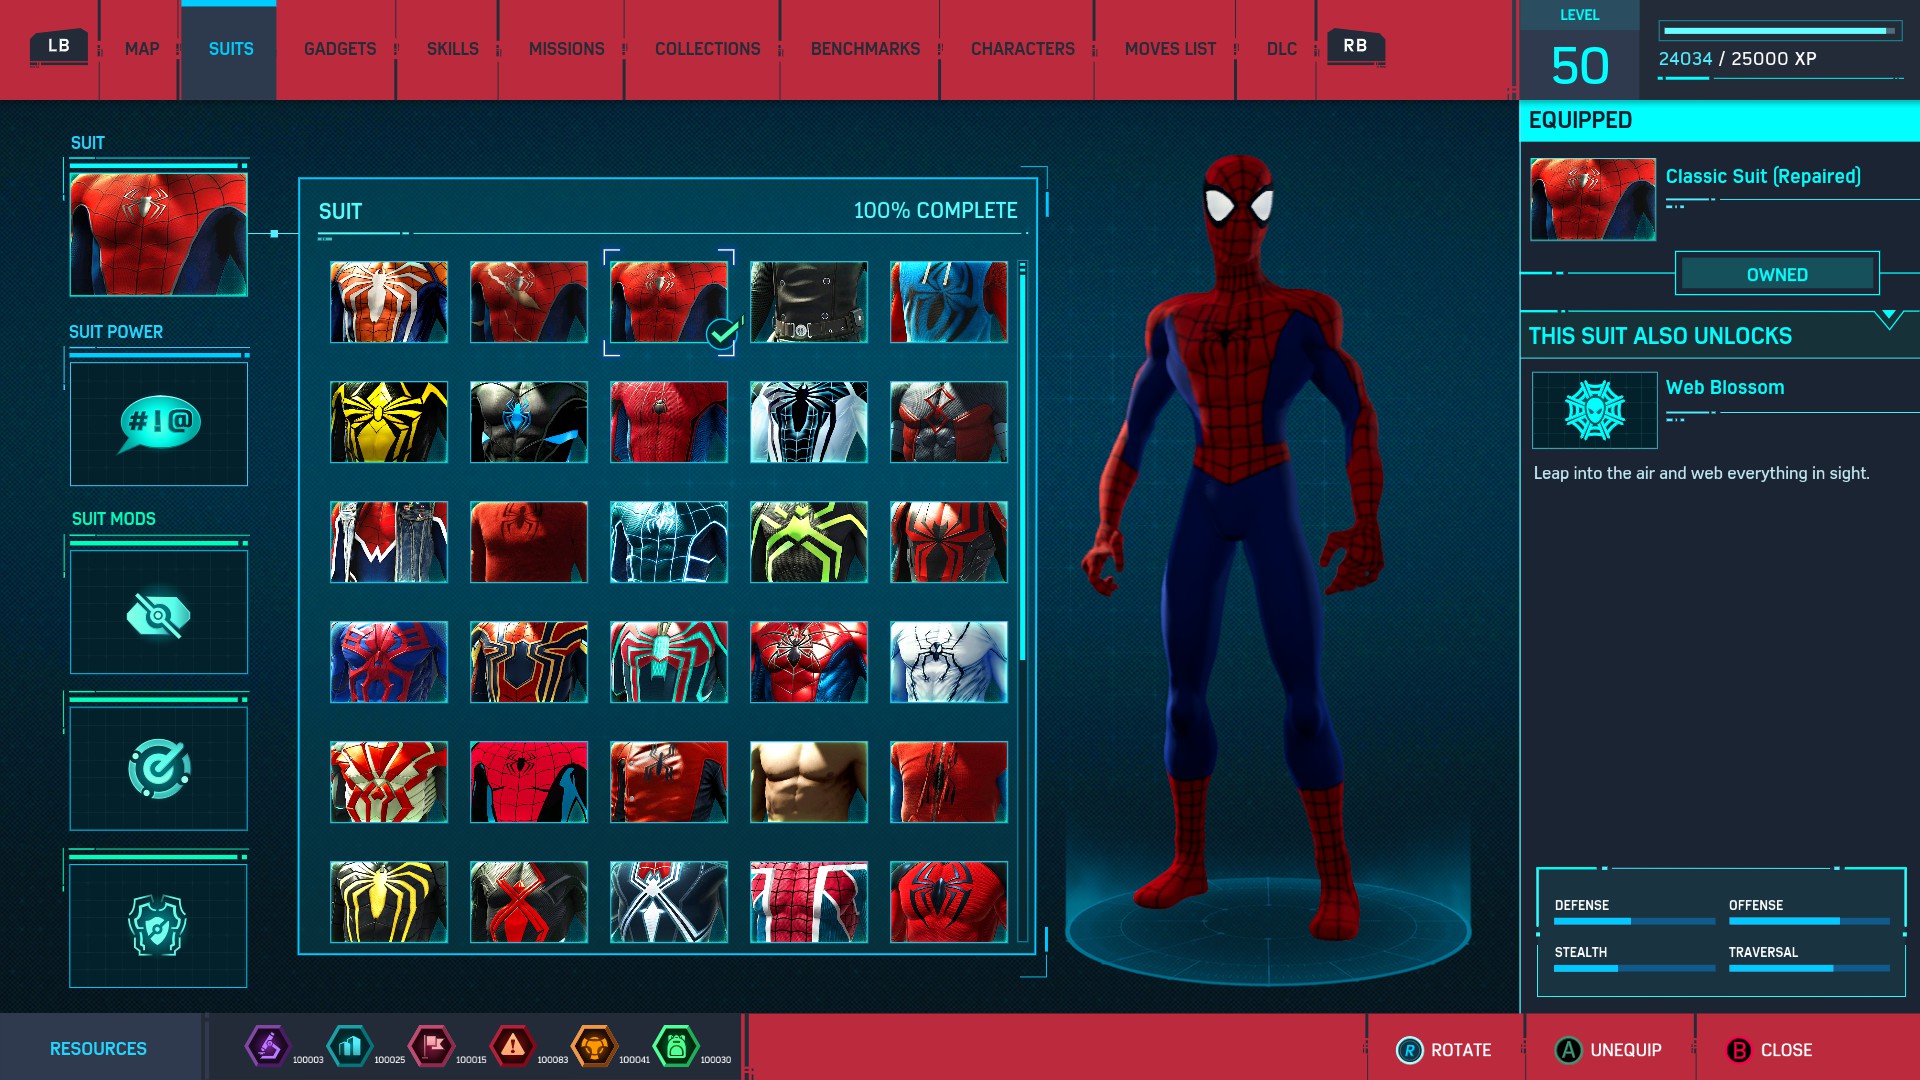This screenshot has width=1920, height=1080.
Task: Click the green backpack token icon
Action: [x=676, y=1047]
